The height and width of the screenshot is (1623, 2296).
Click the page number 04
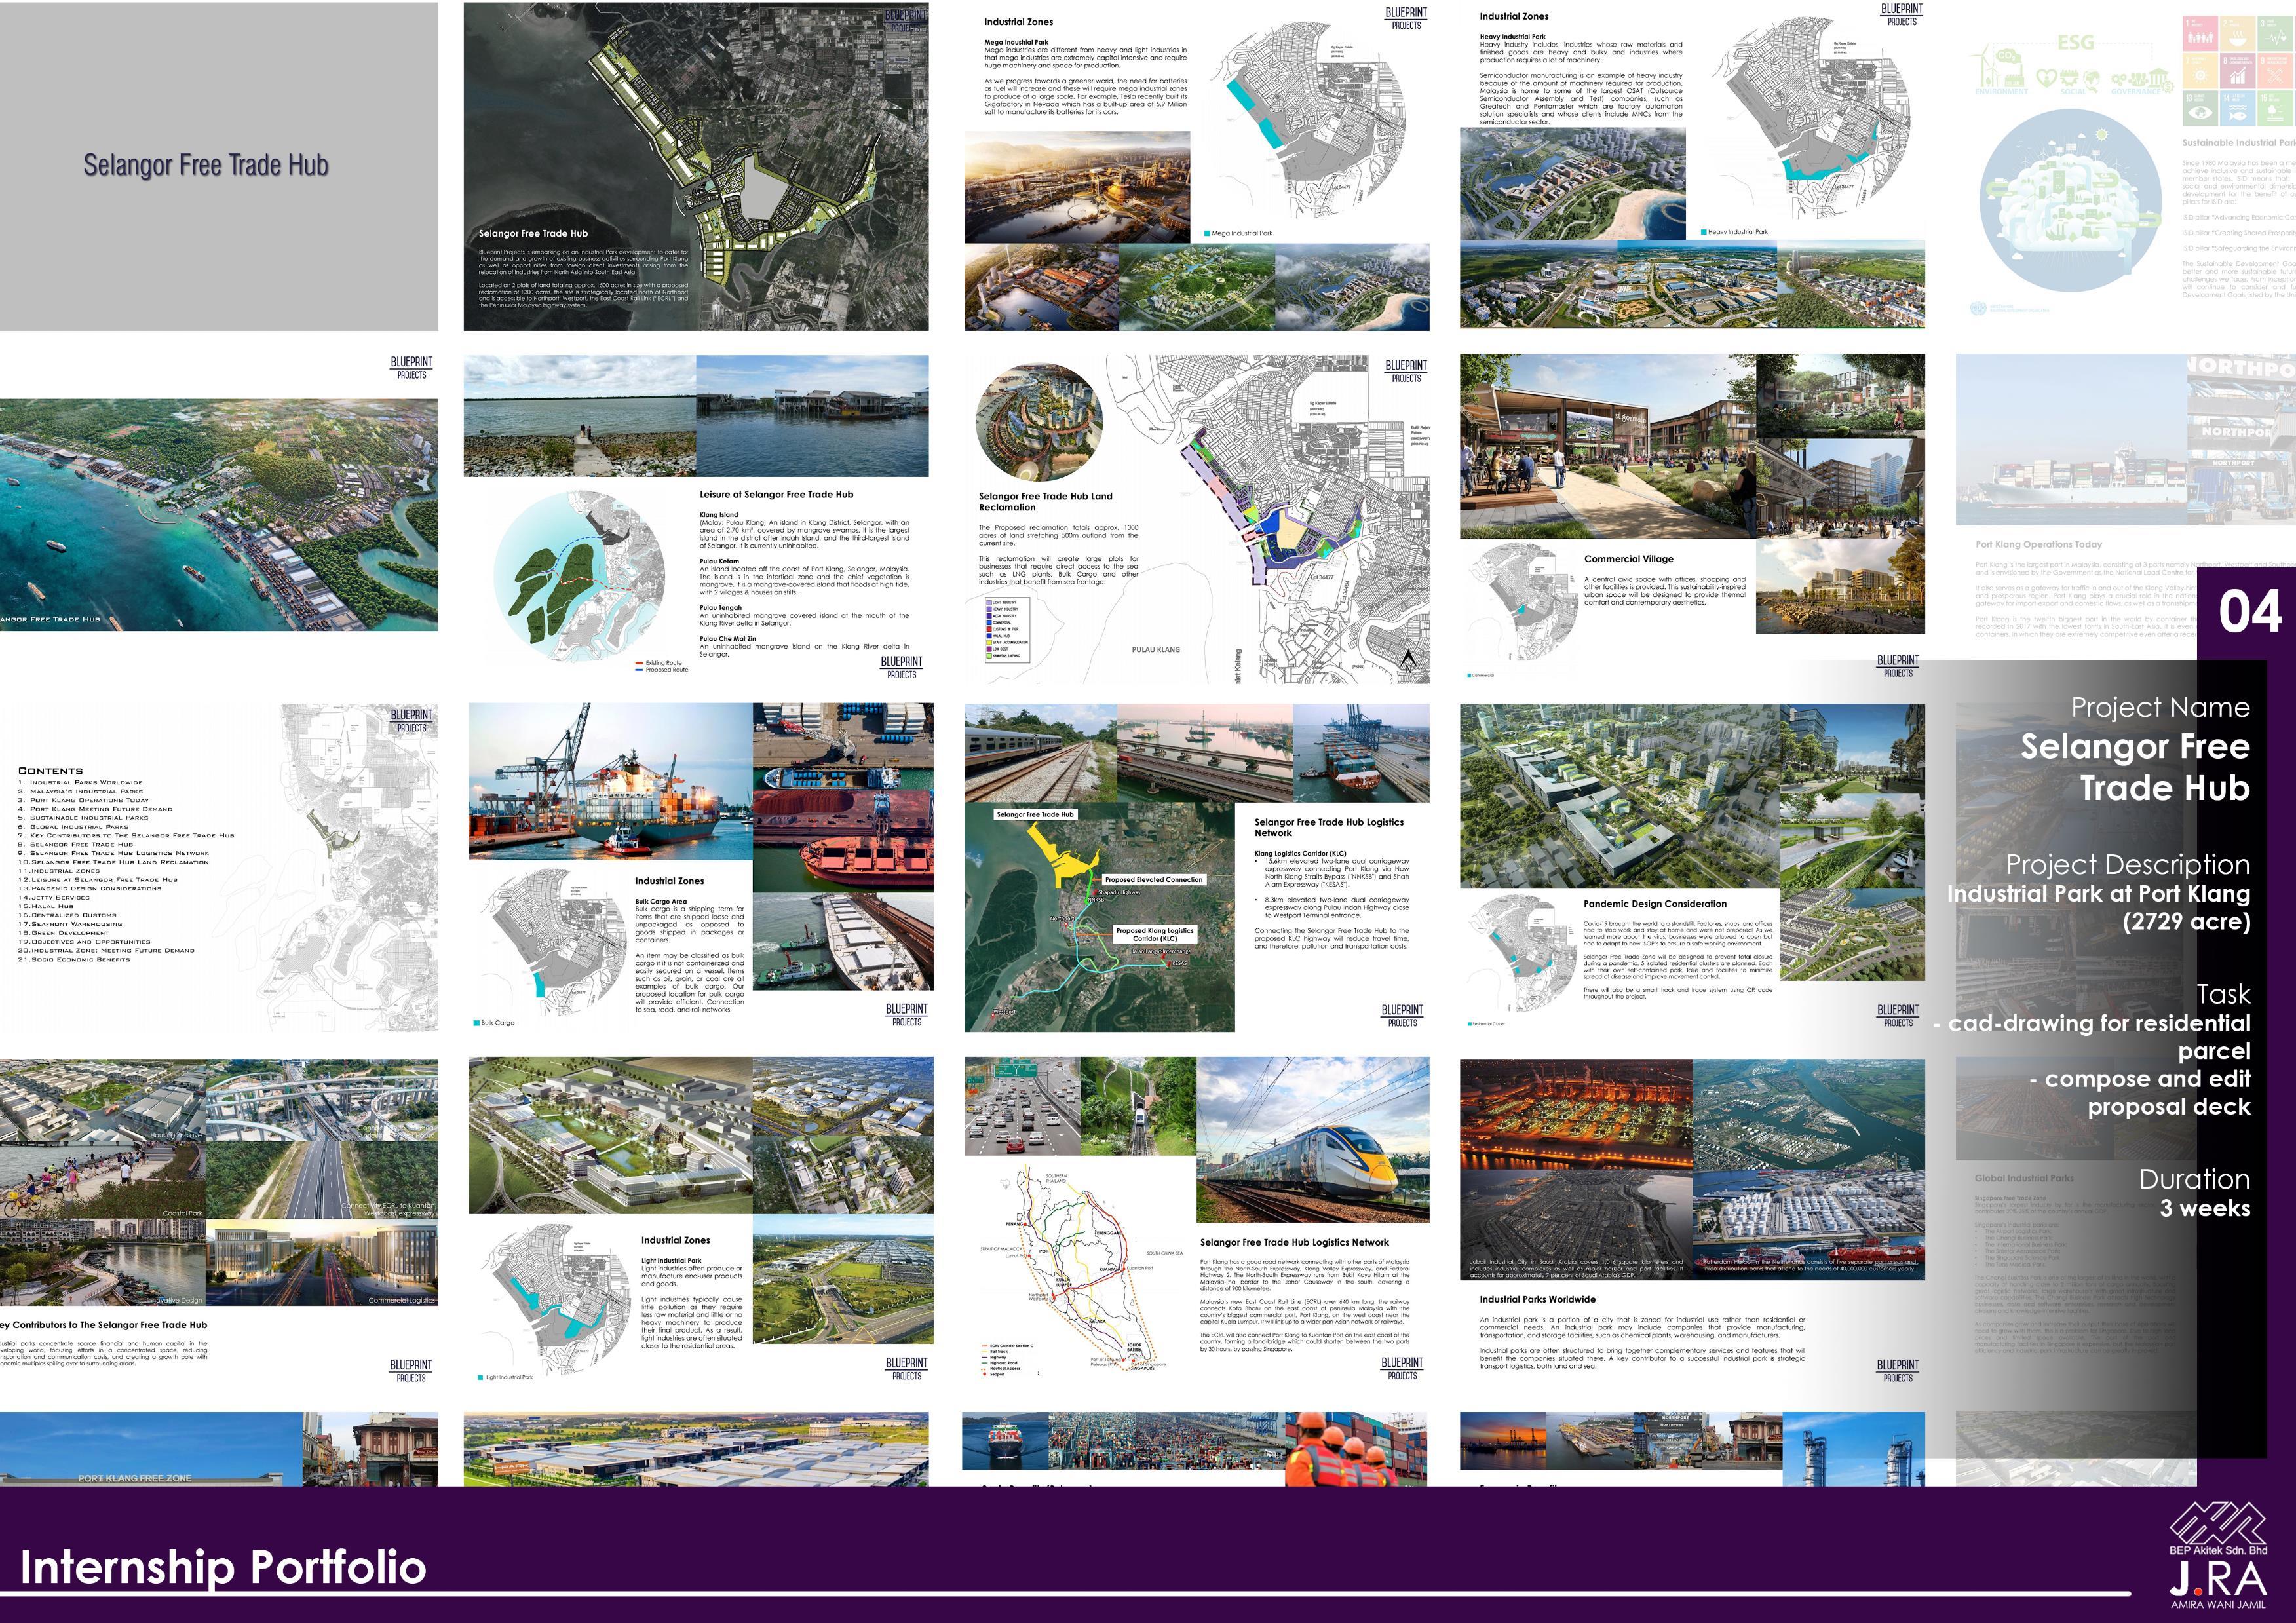(2250, 612)
